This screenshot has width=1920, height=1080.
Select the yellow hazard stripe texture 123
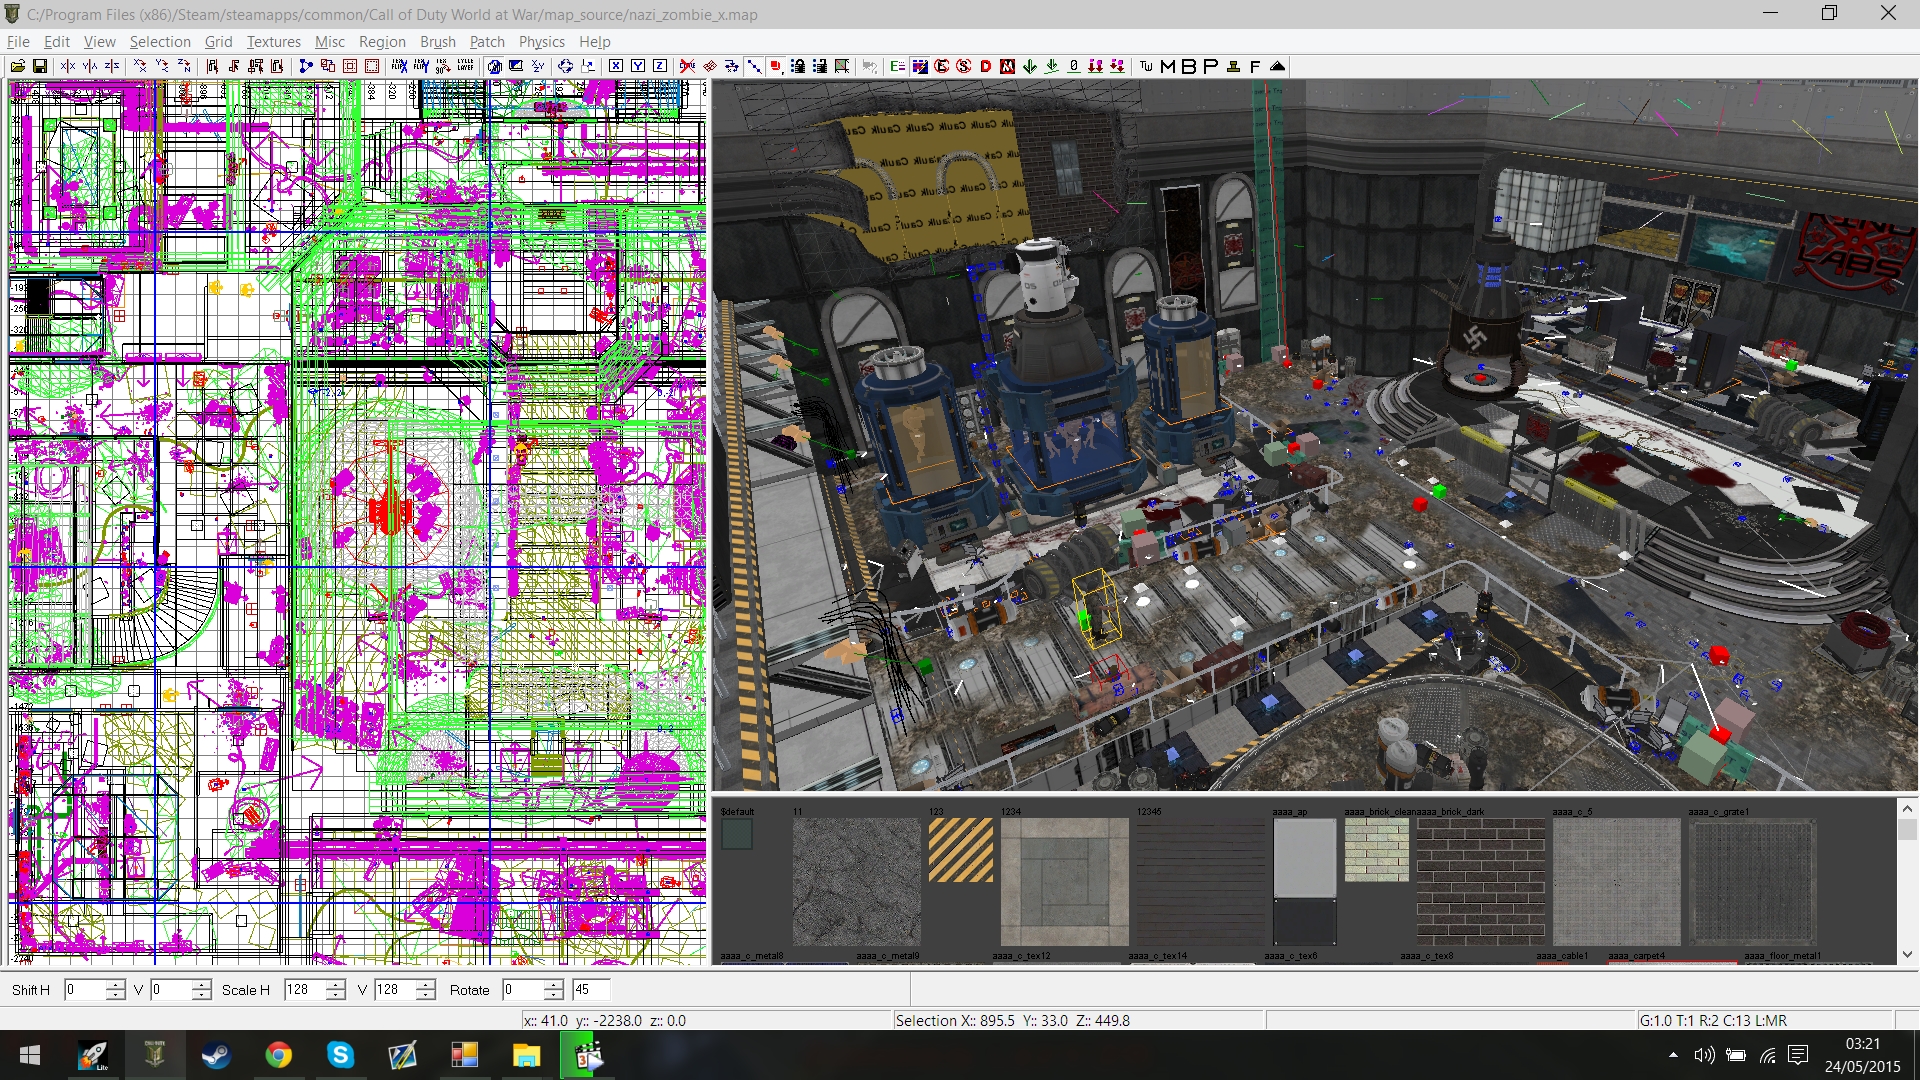(x=961, y=850)
